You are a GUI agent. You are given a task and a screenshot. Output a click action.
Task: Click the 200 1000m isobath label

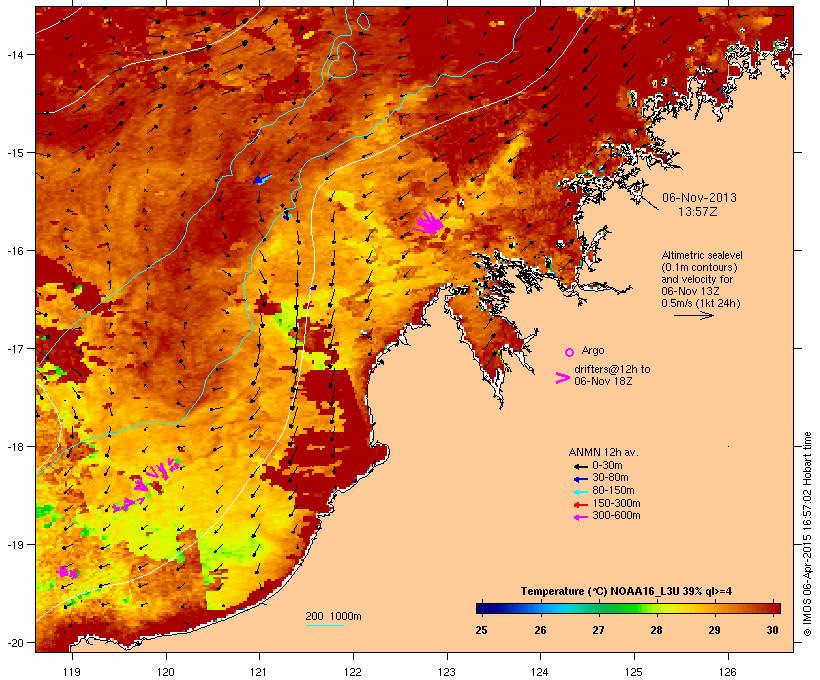click(x=333, y=616)
